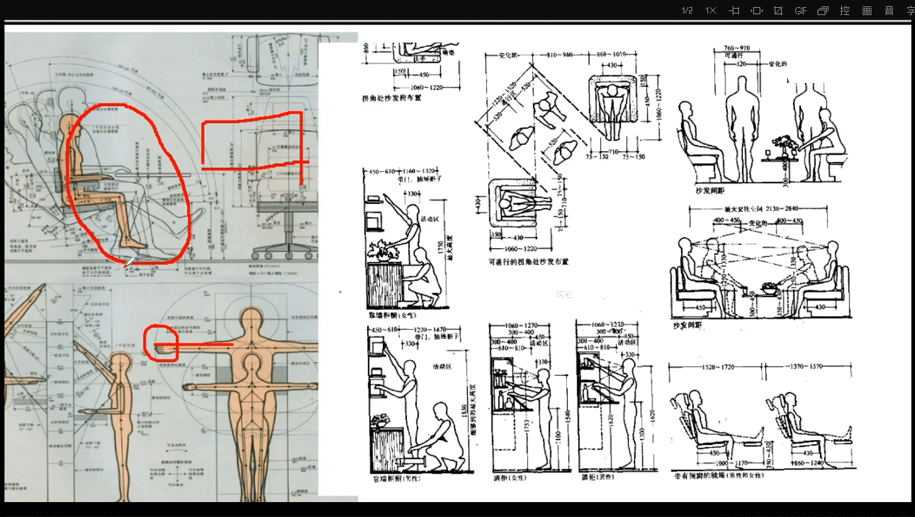Image resolution: width=915 pixels, height=517 pixels.
Task: Open the 音 audio settings
Action: [889, 10]
